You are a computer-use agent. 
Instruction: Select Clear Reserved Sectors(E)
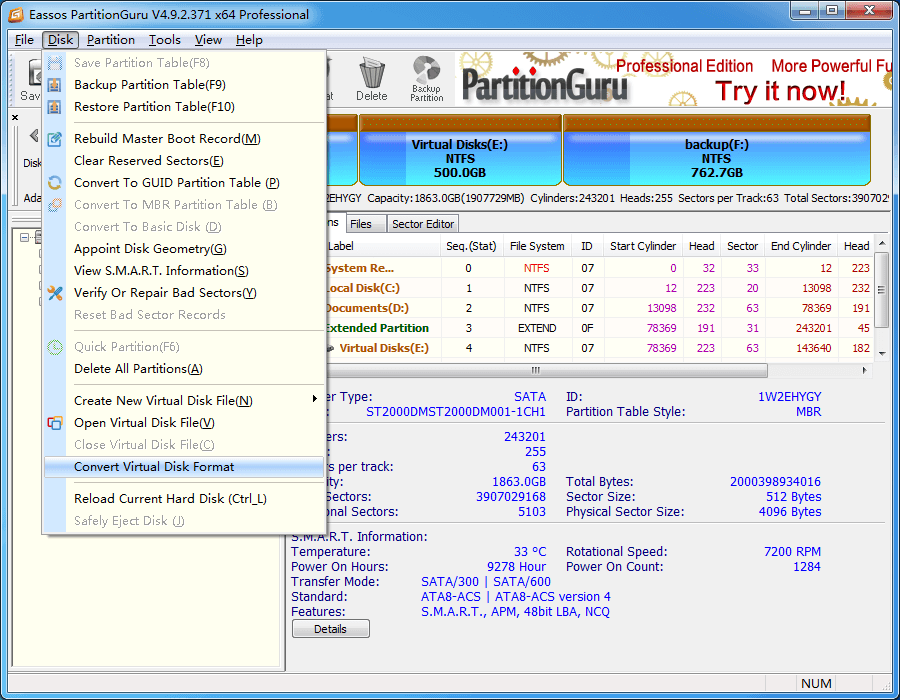pyautogui.click(x=184, y=161)
